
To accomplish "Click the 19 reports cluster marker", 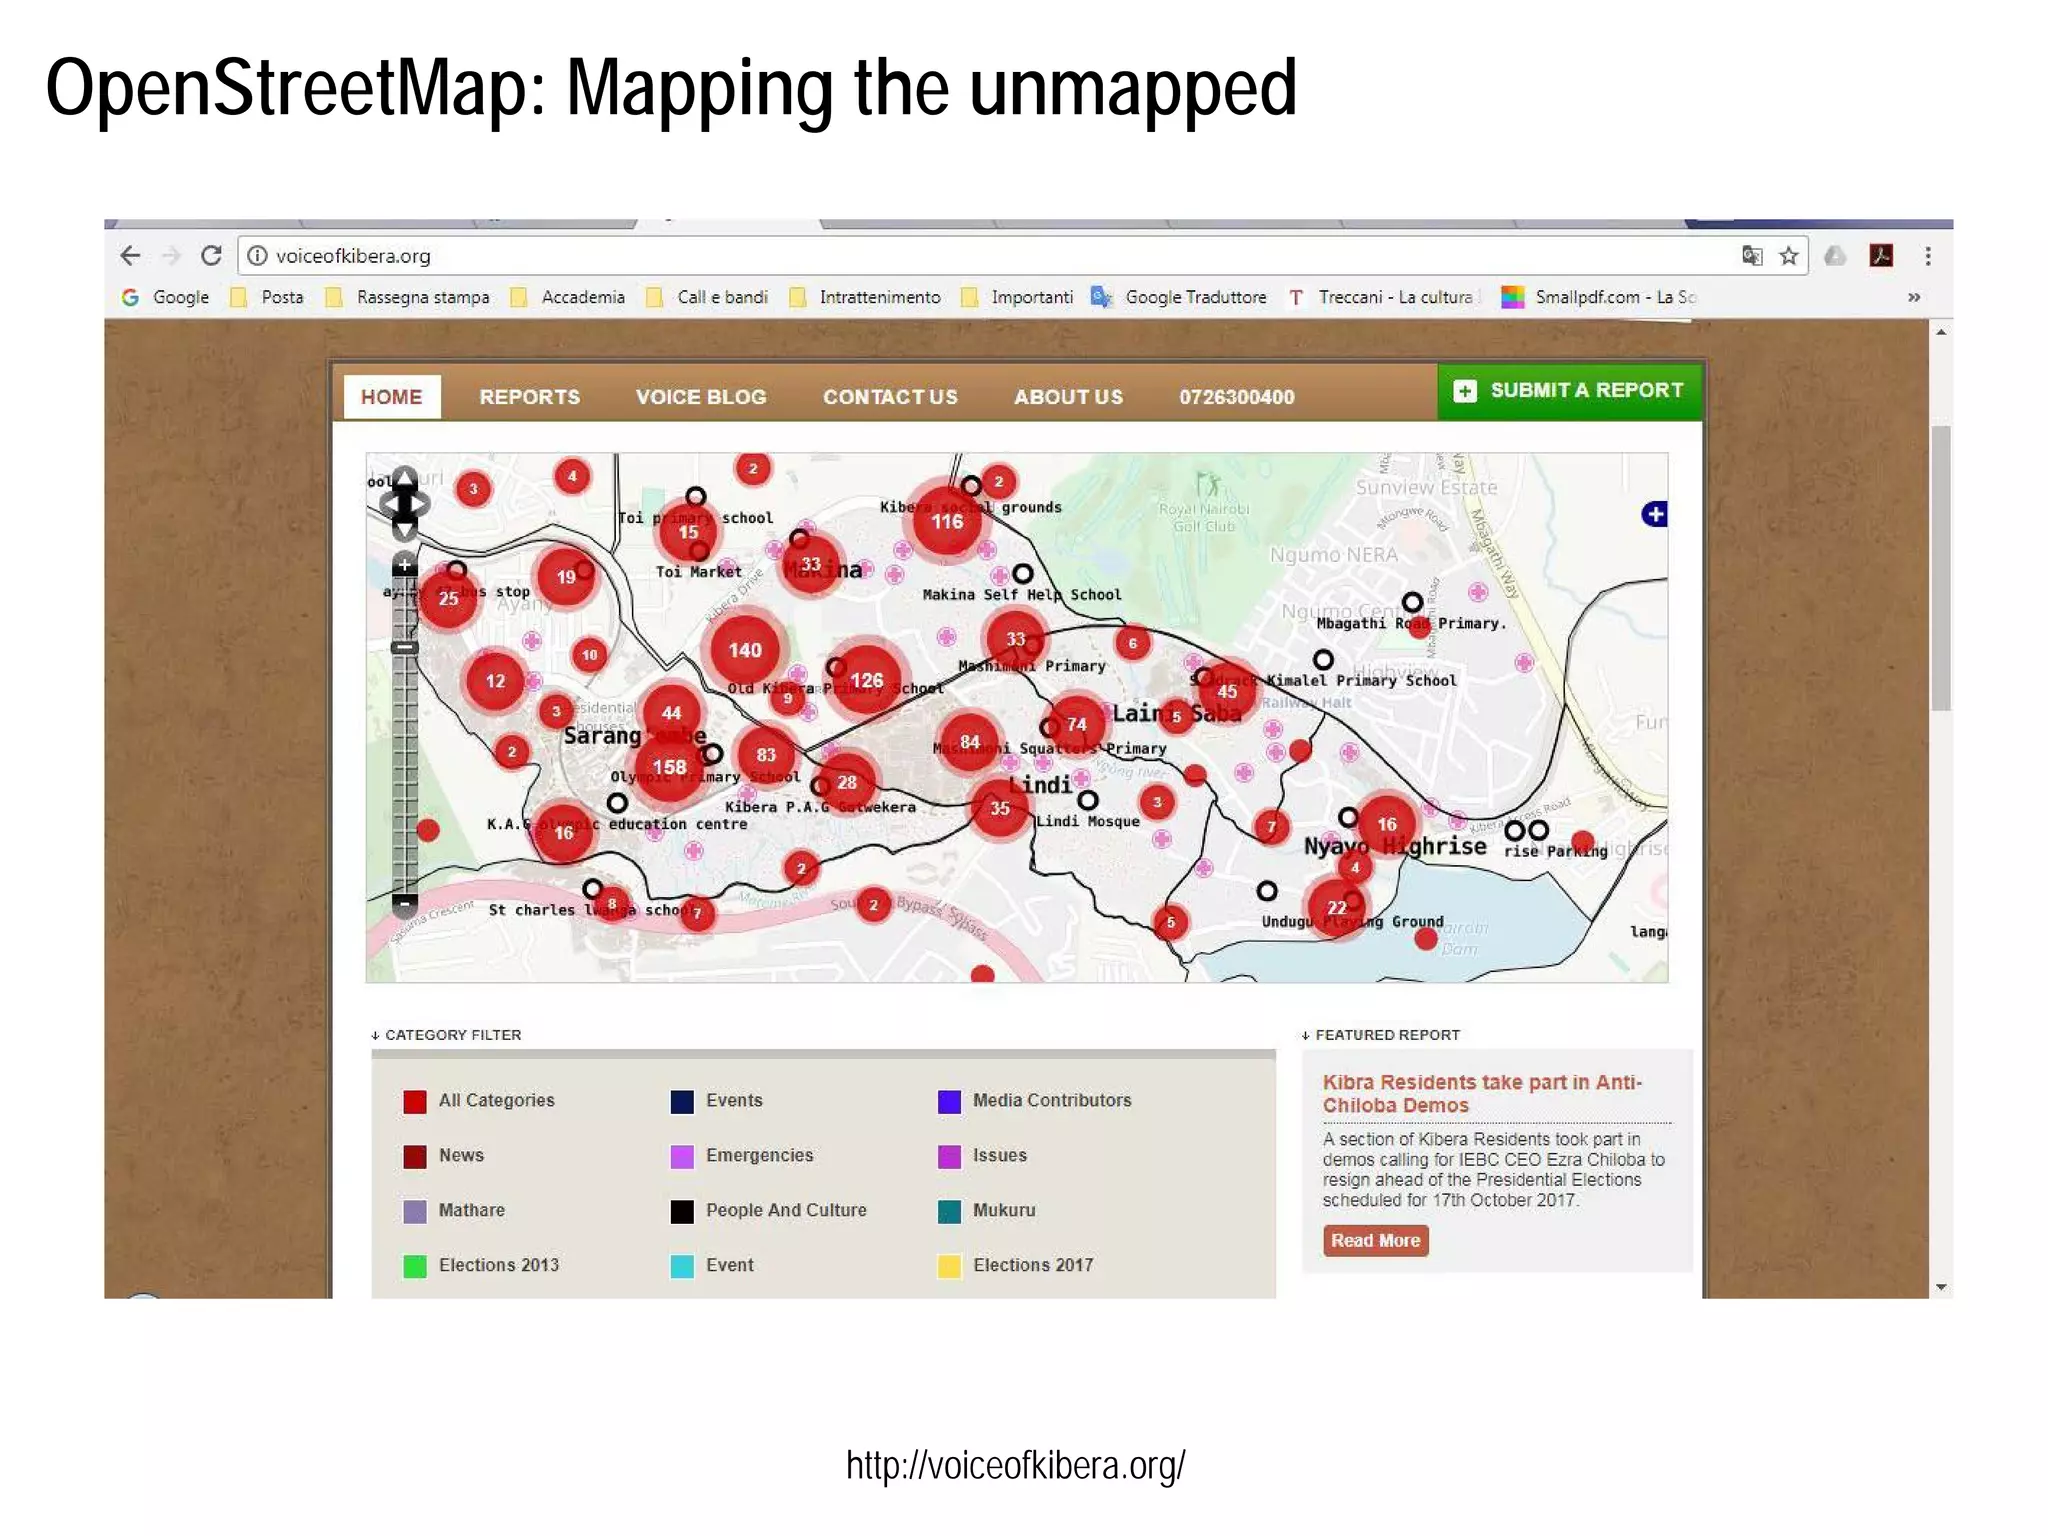I will [566, 577].
